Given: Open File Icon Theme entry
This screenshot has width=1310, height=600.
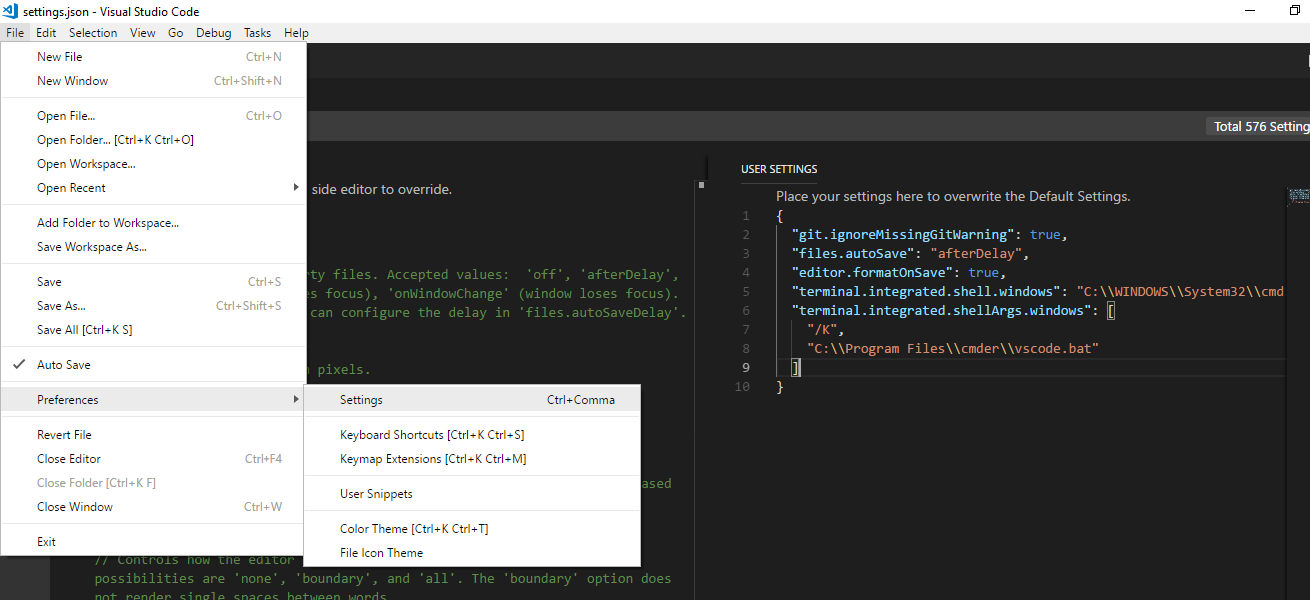Looking at the screenshot, I should click(x=472, y=553).
